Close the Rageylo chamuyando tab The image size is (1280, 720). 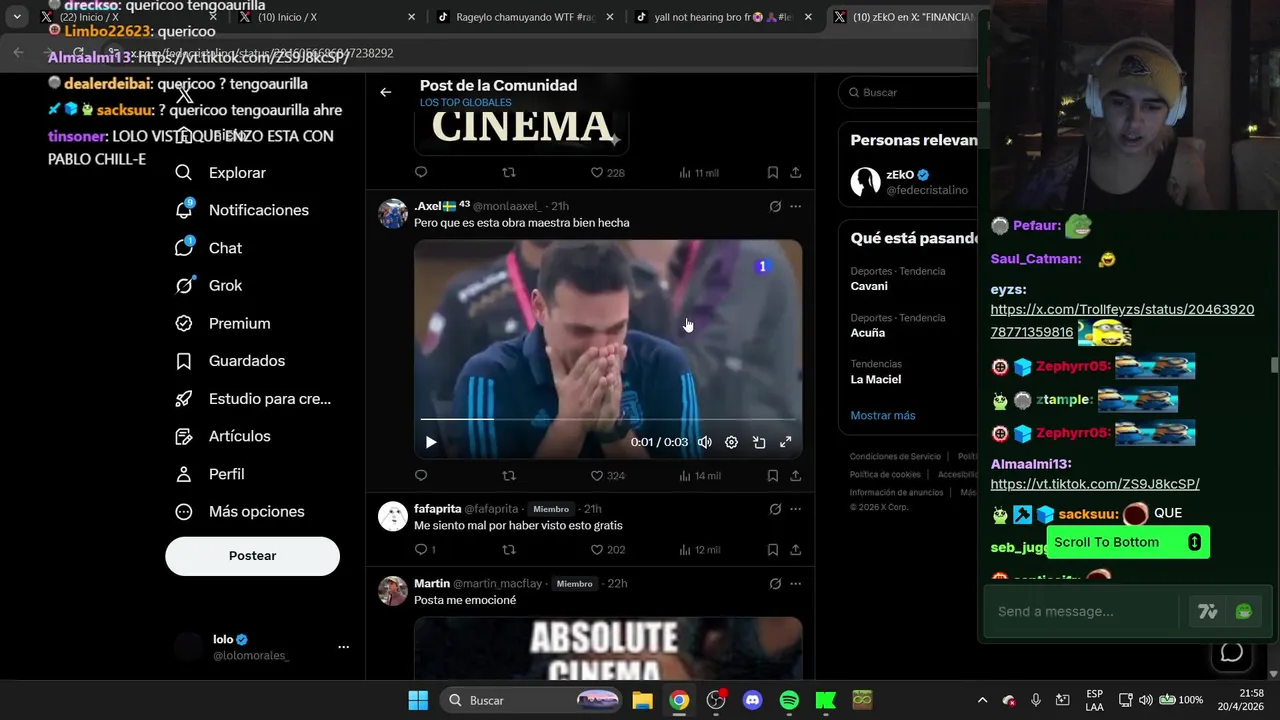click(x=609, y=17)
